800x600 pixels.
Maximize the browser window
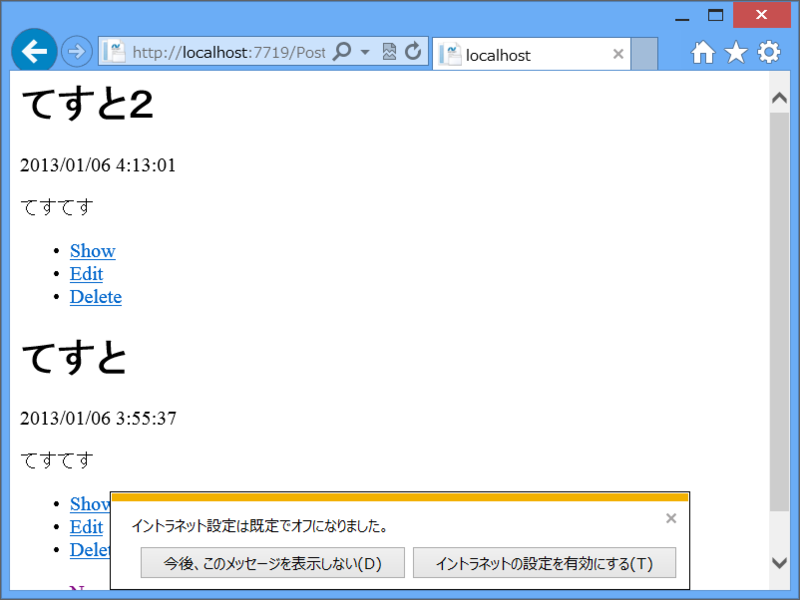pyautogui.click(x=715, y=15)
